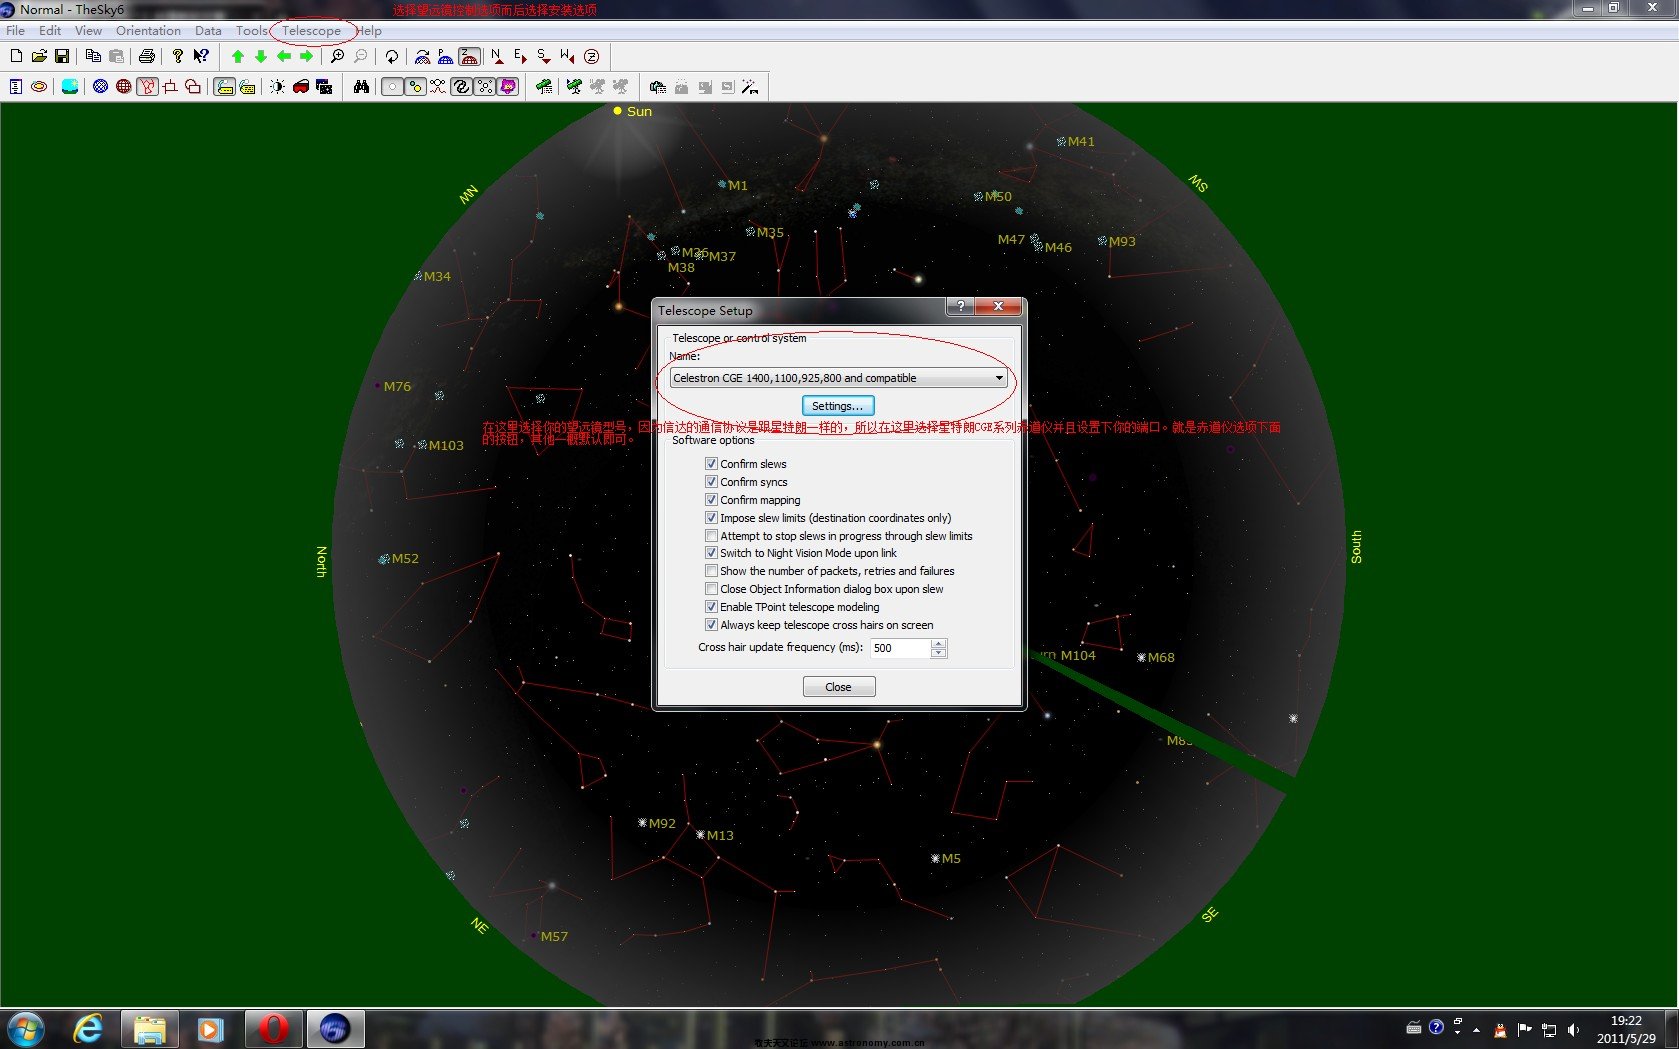Copy the chart to clipboard
Screen dimensions: 1679x1049
(x=93, y=56)
